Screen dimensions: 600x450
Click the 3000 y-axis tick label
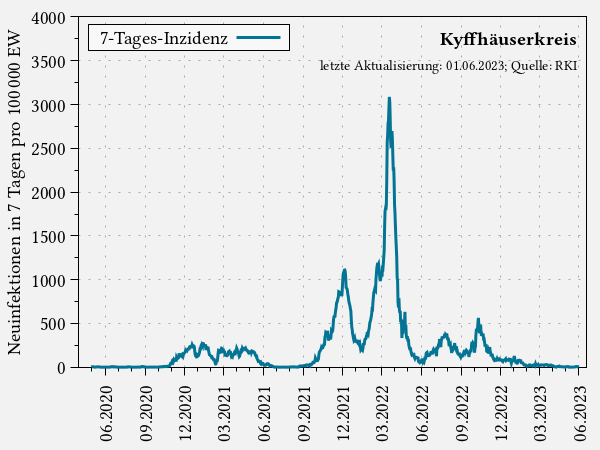(x=49, y=105)
